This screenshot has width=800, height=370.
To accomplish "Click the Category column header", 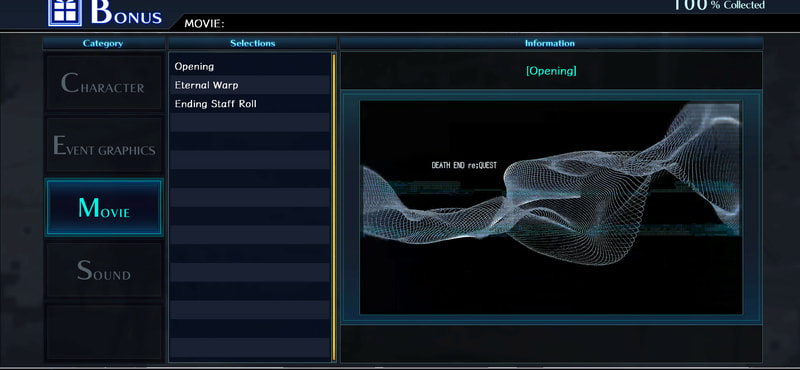I will pyautogui.click(x=103, y=43).
